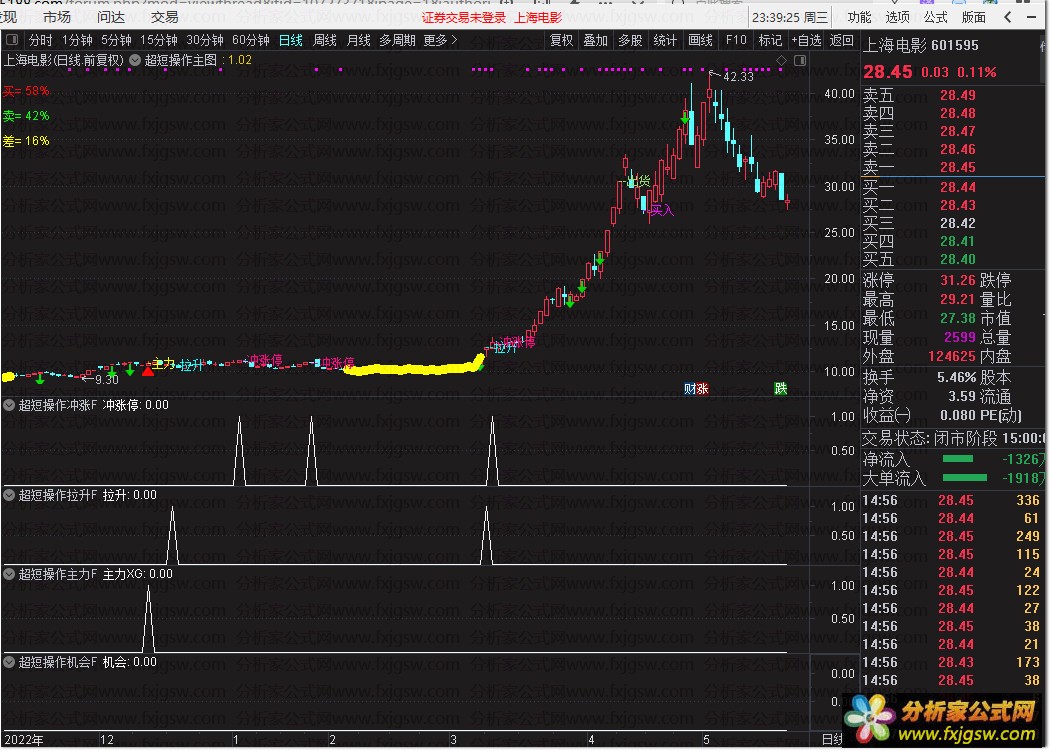Click the 跌 marker on chart
The image size is (1052, 751).
(780, 389)
